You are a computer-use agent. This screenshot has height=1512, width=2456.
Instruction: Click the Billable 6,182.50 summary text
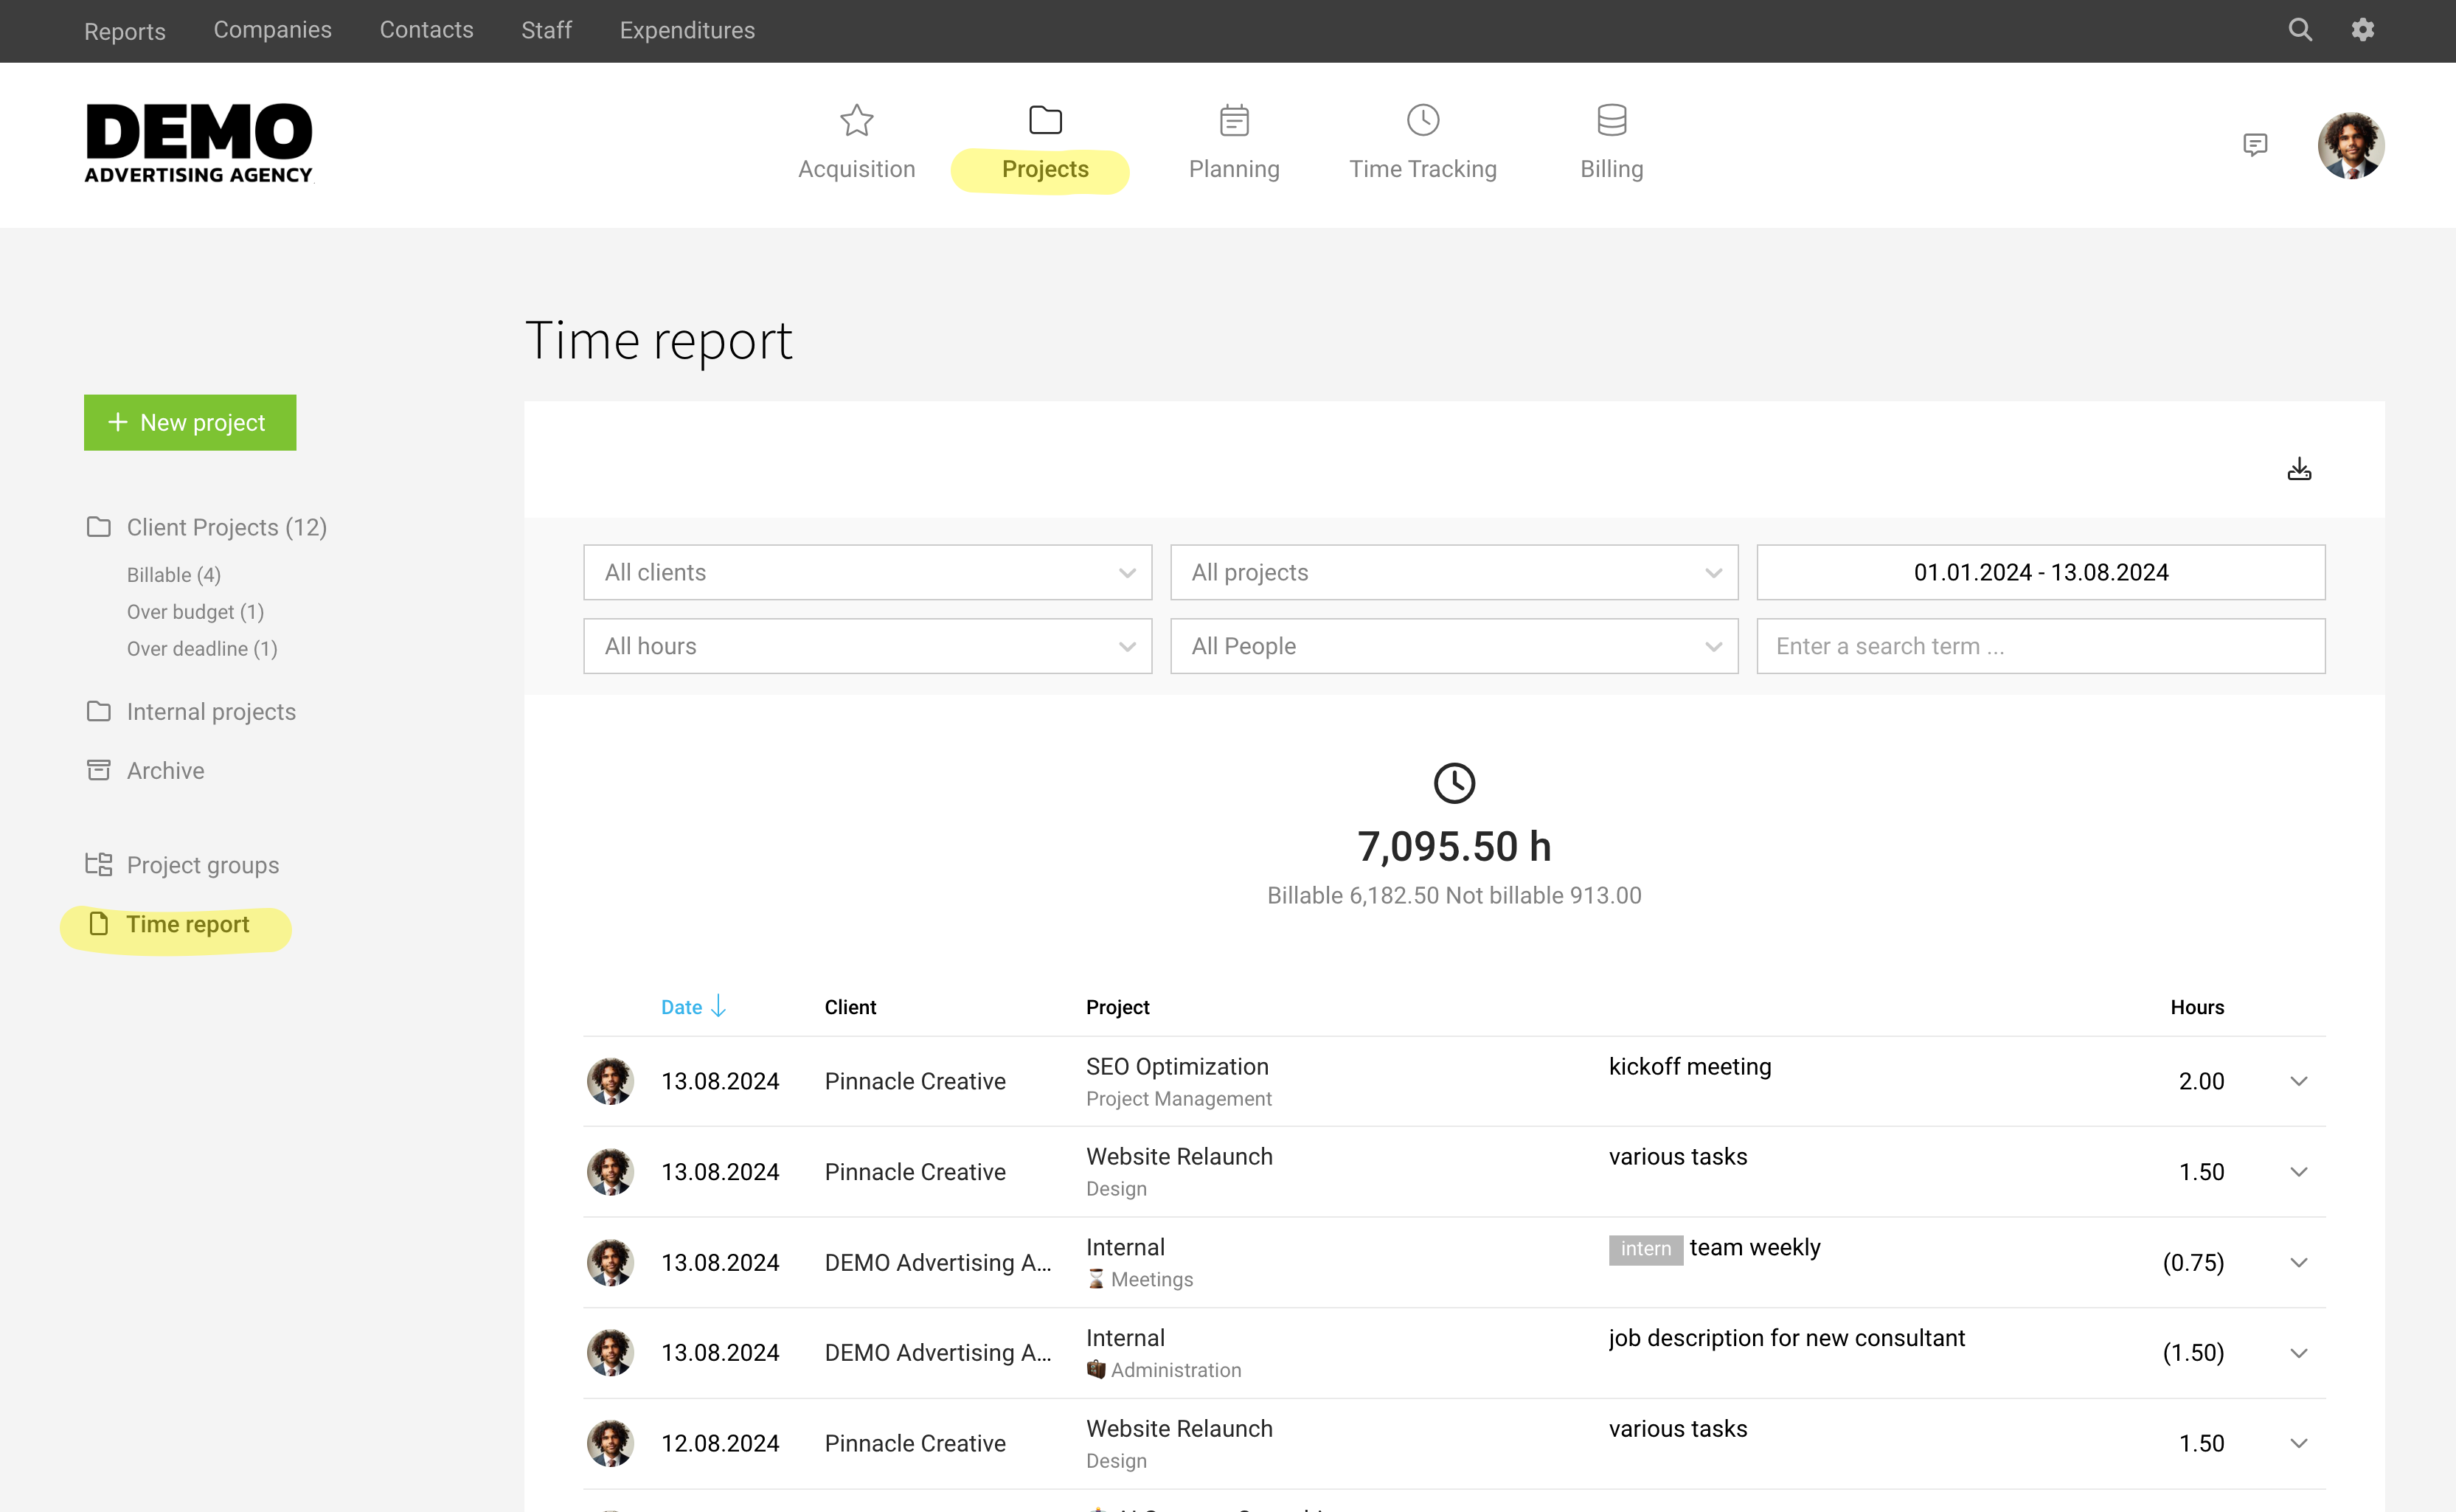click(x=1353, y=895)
